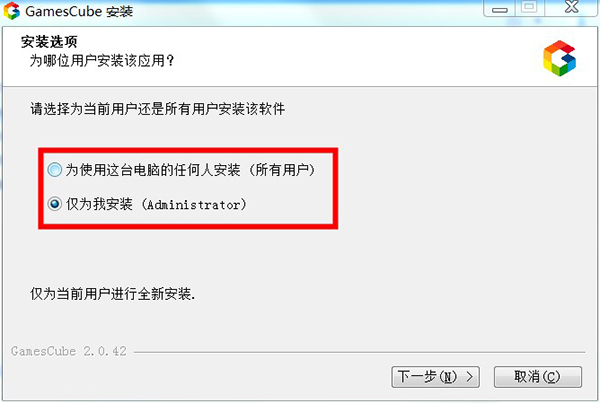Click the GamesCube 安装 window title text
The image size is (600, 403).
coord(79,11)
